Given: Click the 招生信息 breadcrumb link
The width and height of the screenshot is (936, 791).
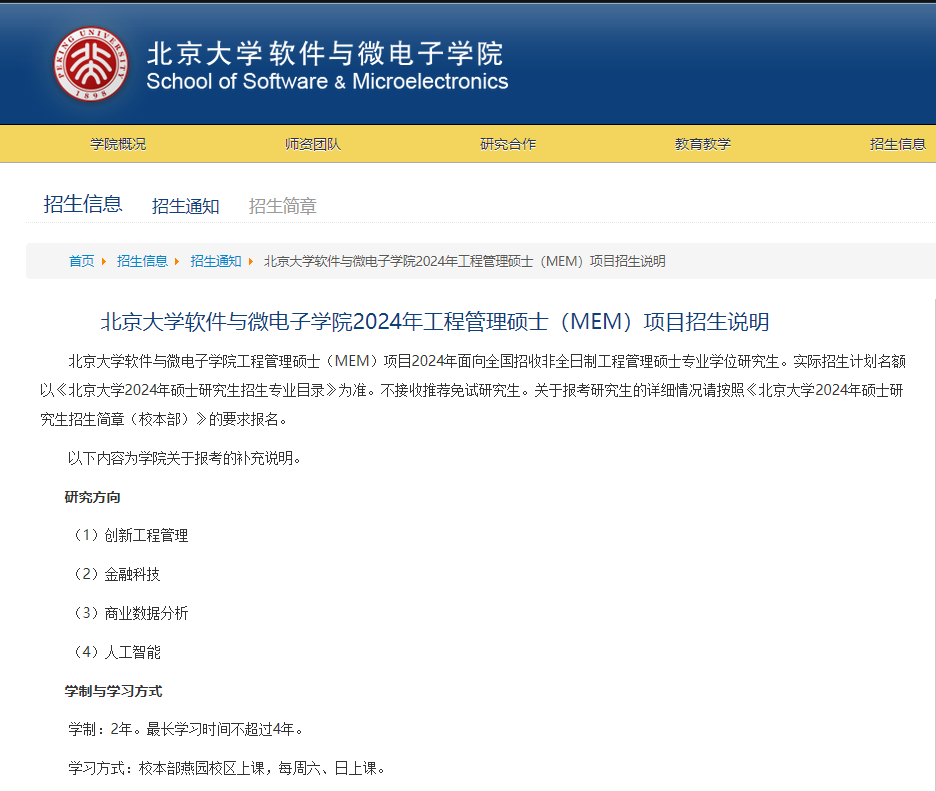Looking at the screenshot, I should pyautogui.click(x=142, y=261).
